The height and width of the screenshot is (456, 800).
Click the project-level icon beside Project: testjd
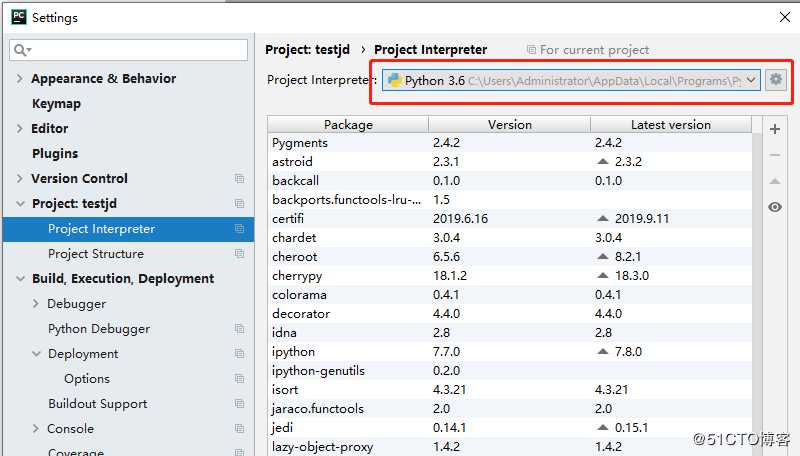click(239, 204)
